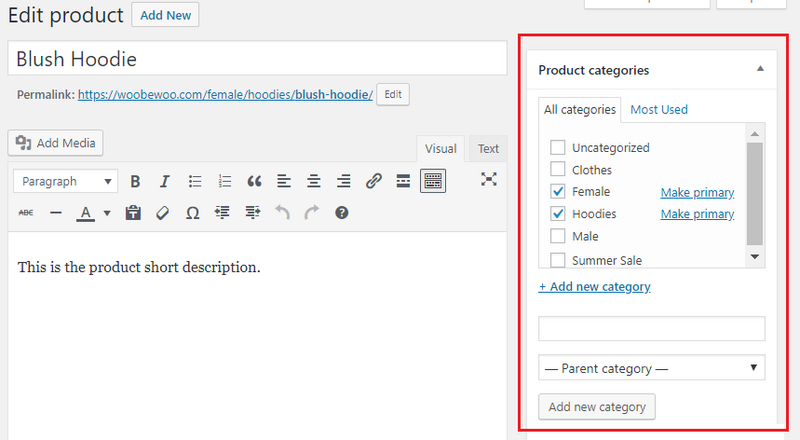The width and height of the screenshot is (800, 440).
Task: Clear formatting with eraser icon
Action: [x=163, y=213]
